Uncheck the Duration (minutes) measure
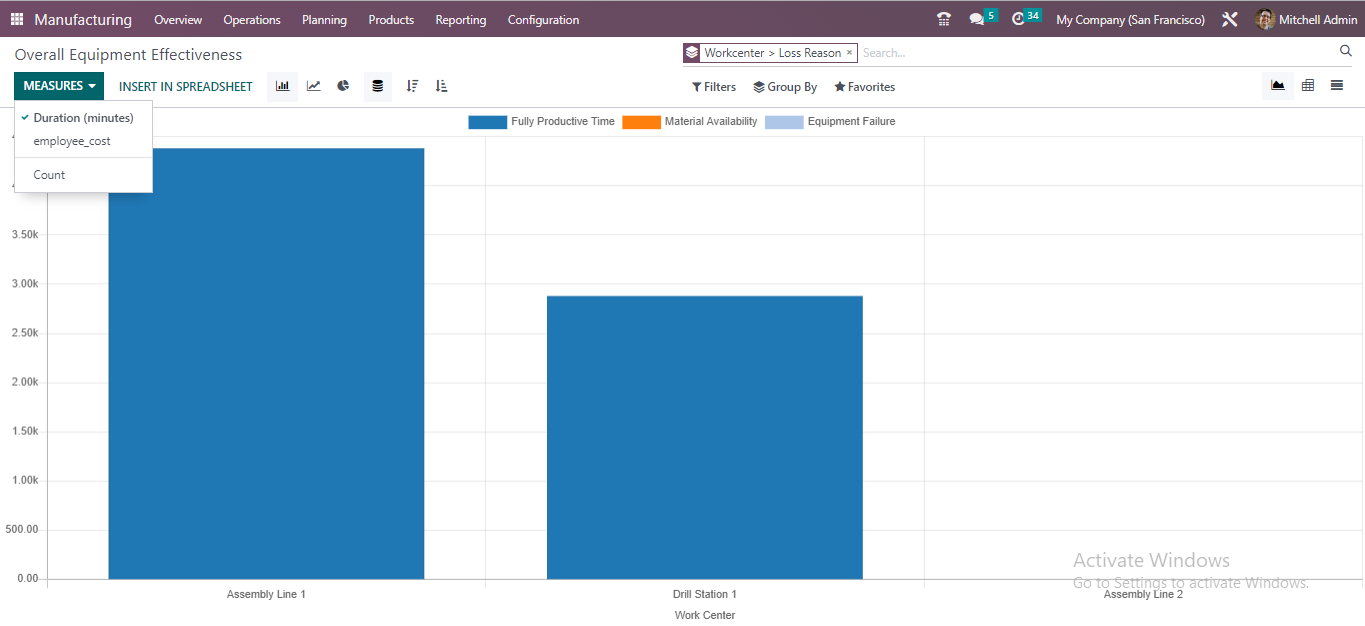The image size is (1365, 626). tap(83, 117)
